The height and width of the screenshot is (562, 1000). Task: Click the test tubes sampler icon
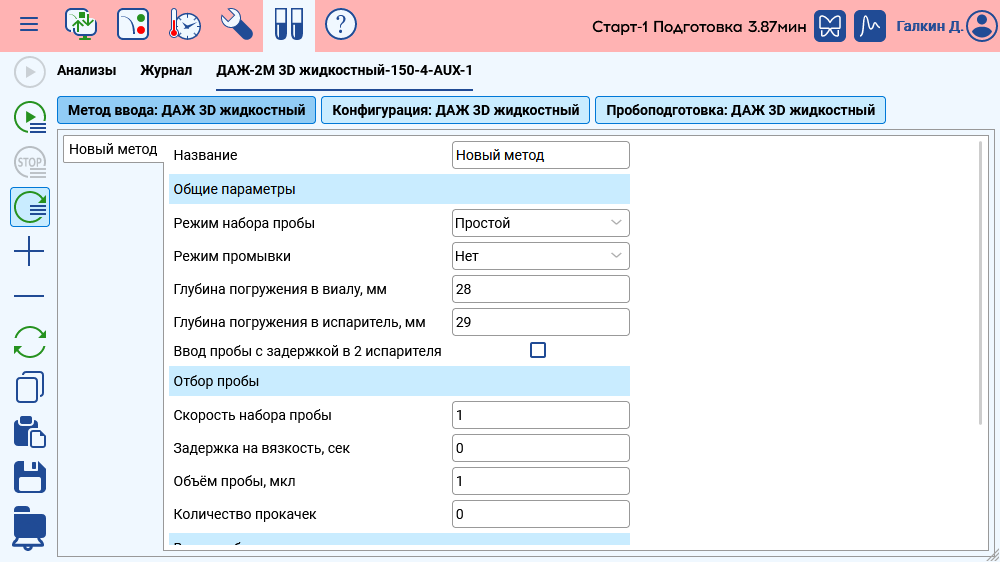coord(289,24)
